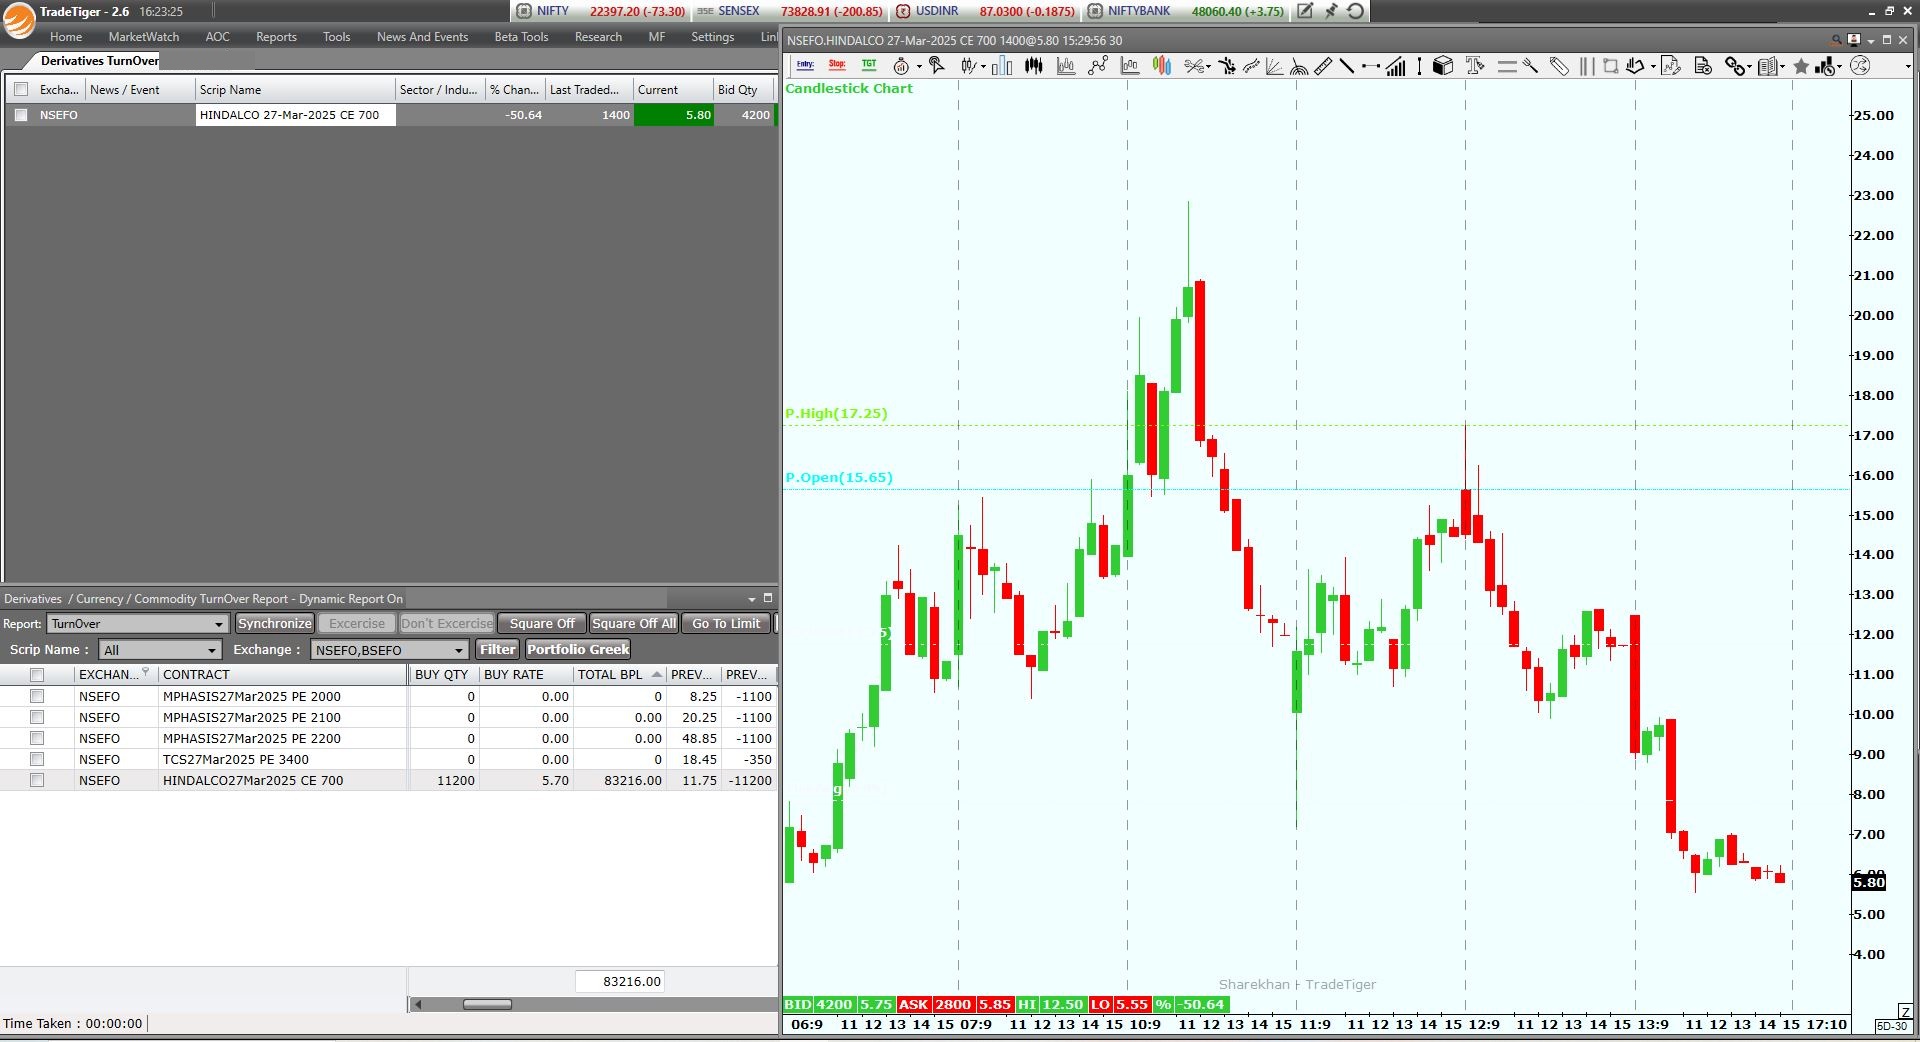Viewport: 1920px width, 1042px height.
Task: Click the Synchronize button
Action: (275, 623)
